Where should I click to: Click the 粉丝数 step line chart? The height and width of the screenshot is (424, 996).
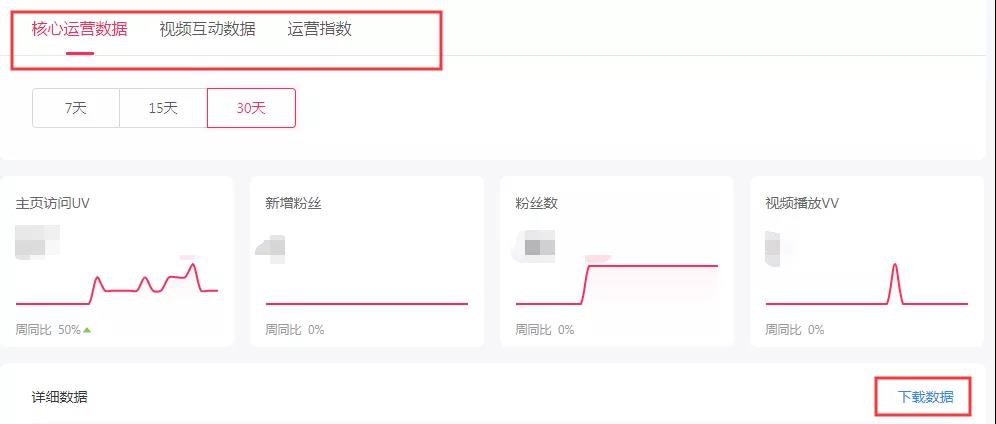617,285
